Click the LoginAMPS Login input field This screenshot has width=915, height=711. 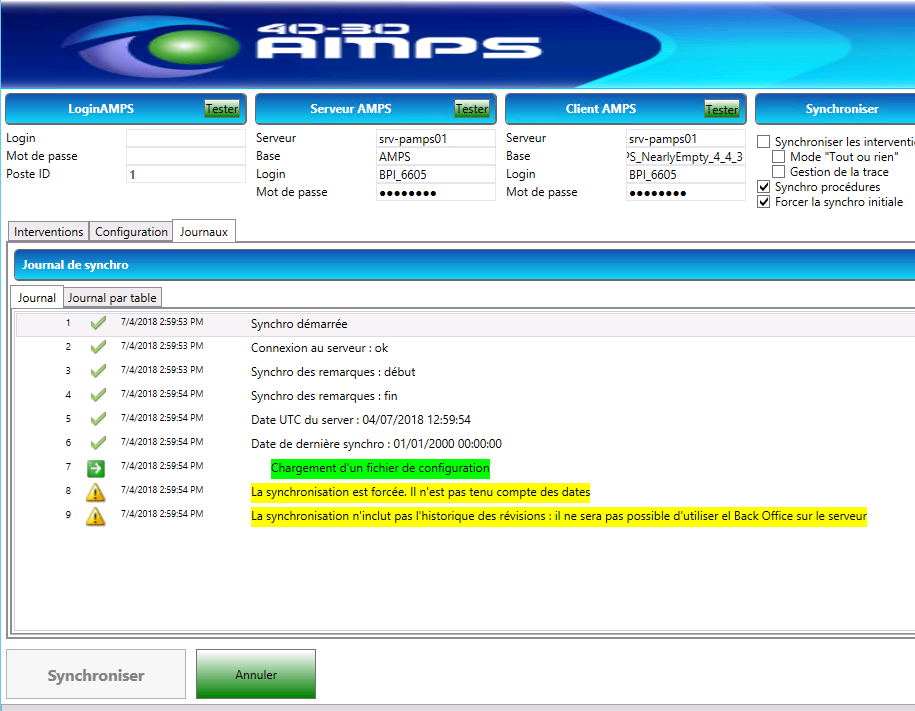pyautogui.click(x=185, y=138)
